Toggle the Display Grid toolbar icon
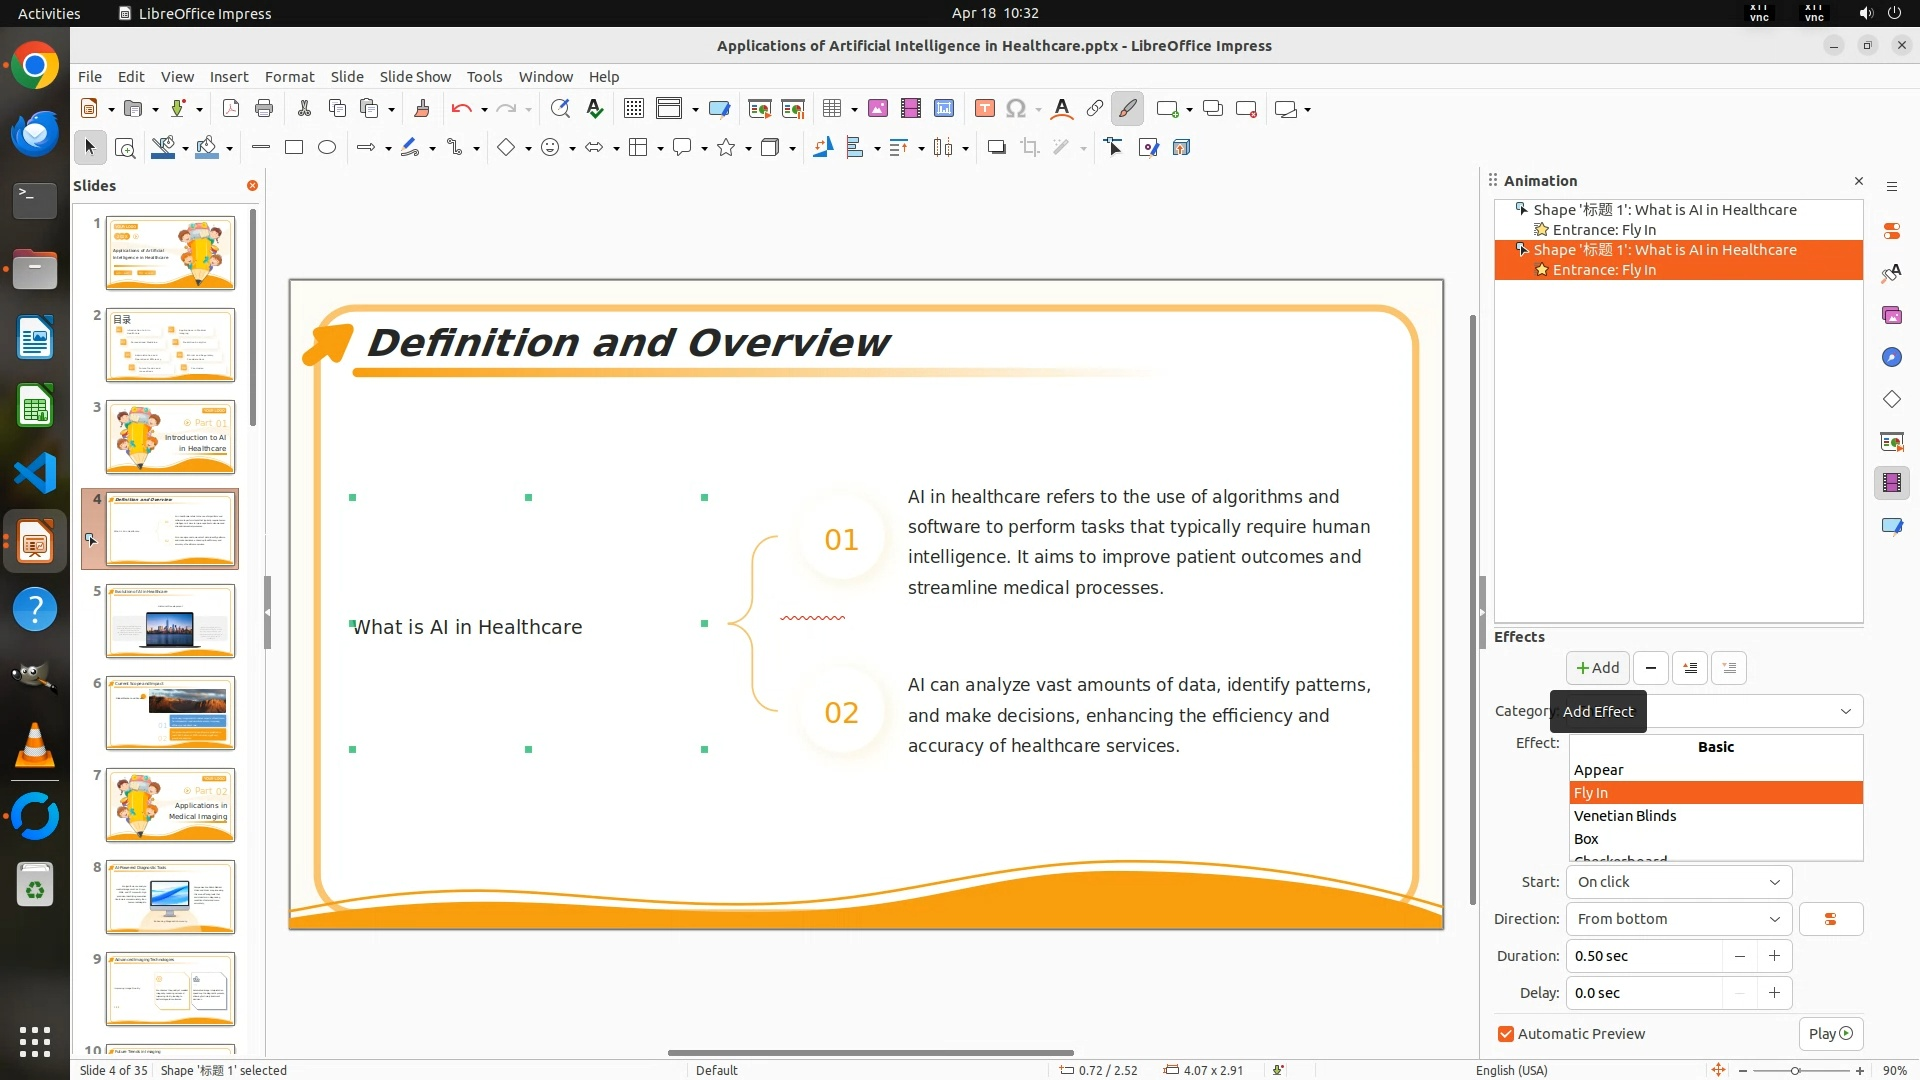 click(x=634, y=109)
